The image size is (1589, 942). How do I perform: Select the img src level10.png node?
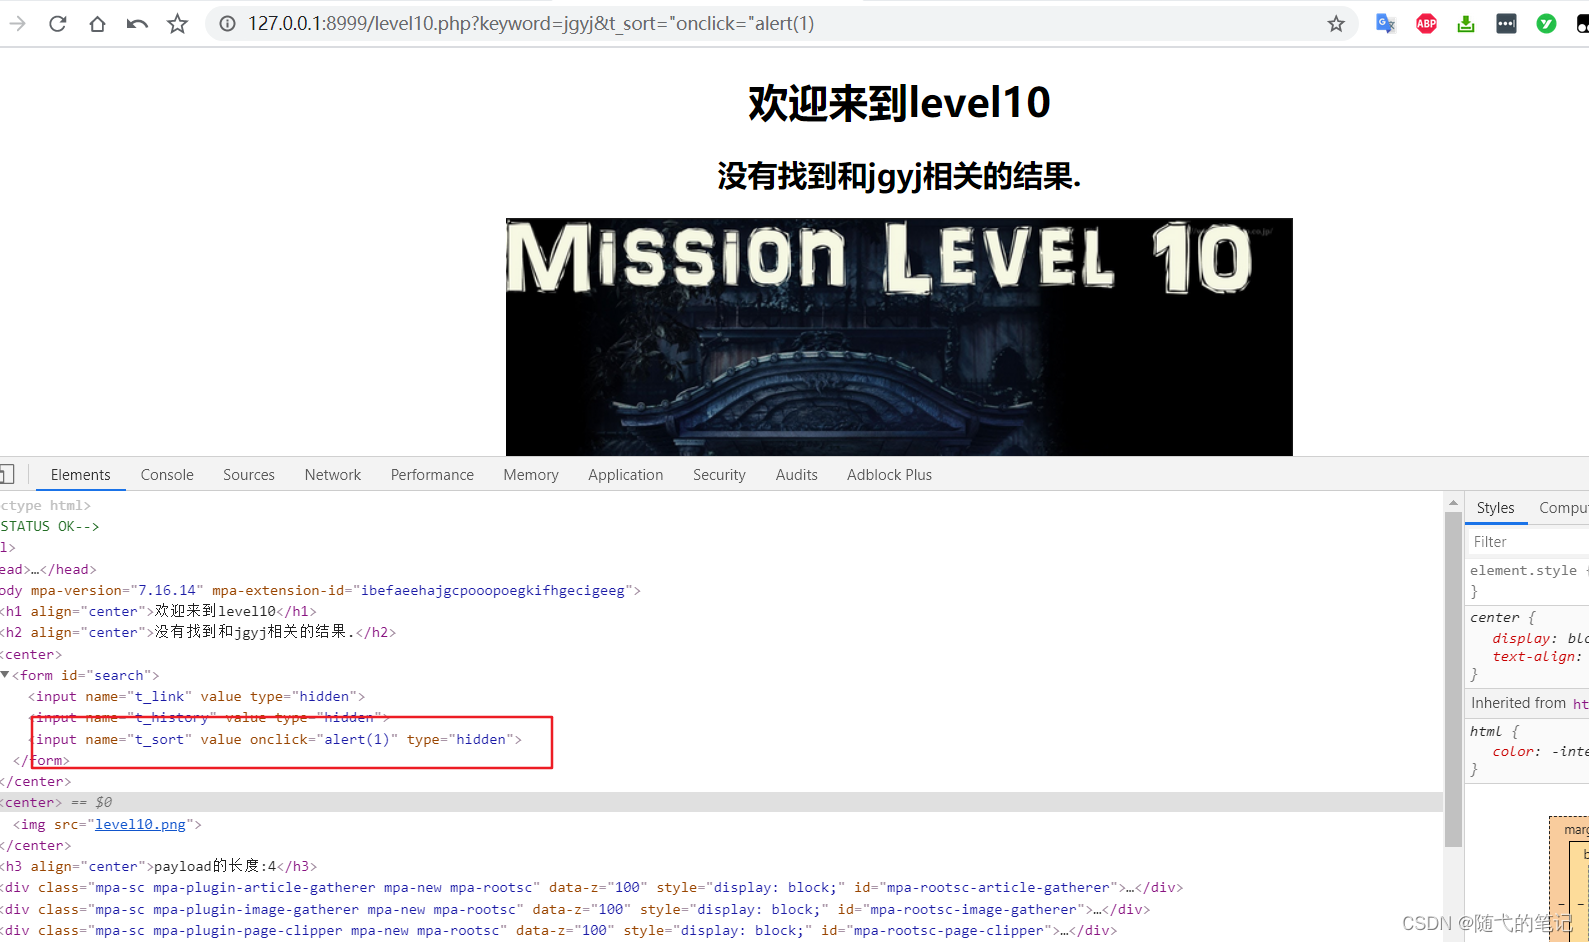coord(107,824)
